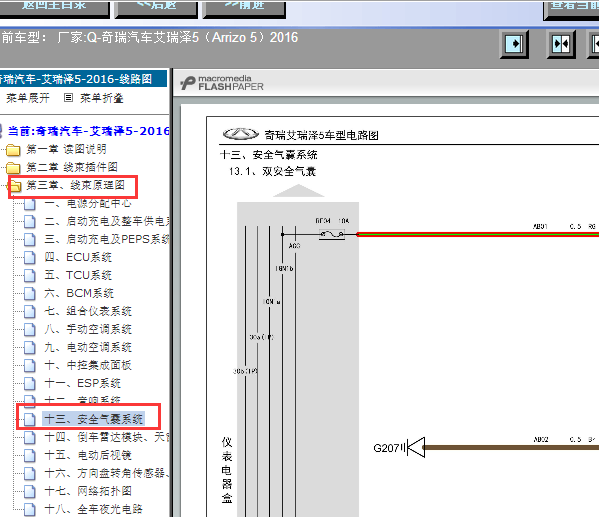Open 十八、全车夜光电路 page
The height and width of the screenshot is (517, 599).
(93, 509)
